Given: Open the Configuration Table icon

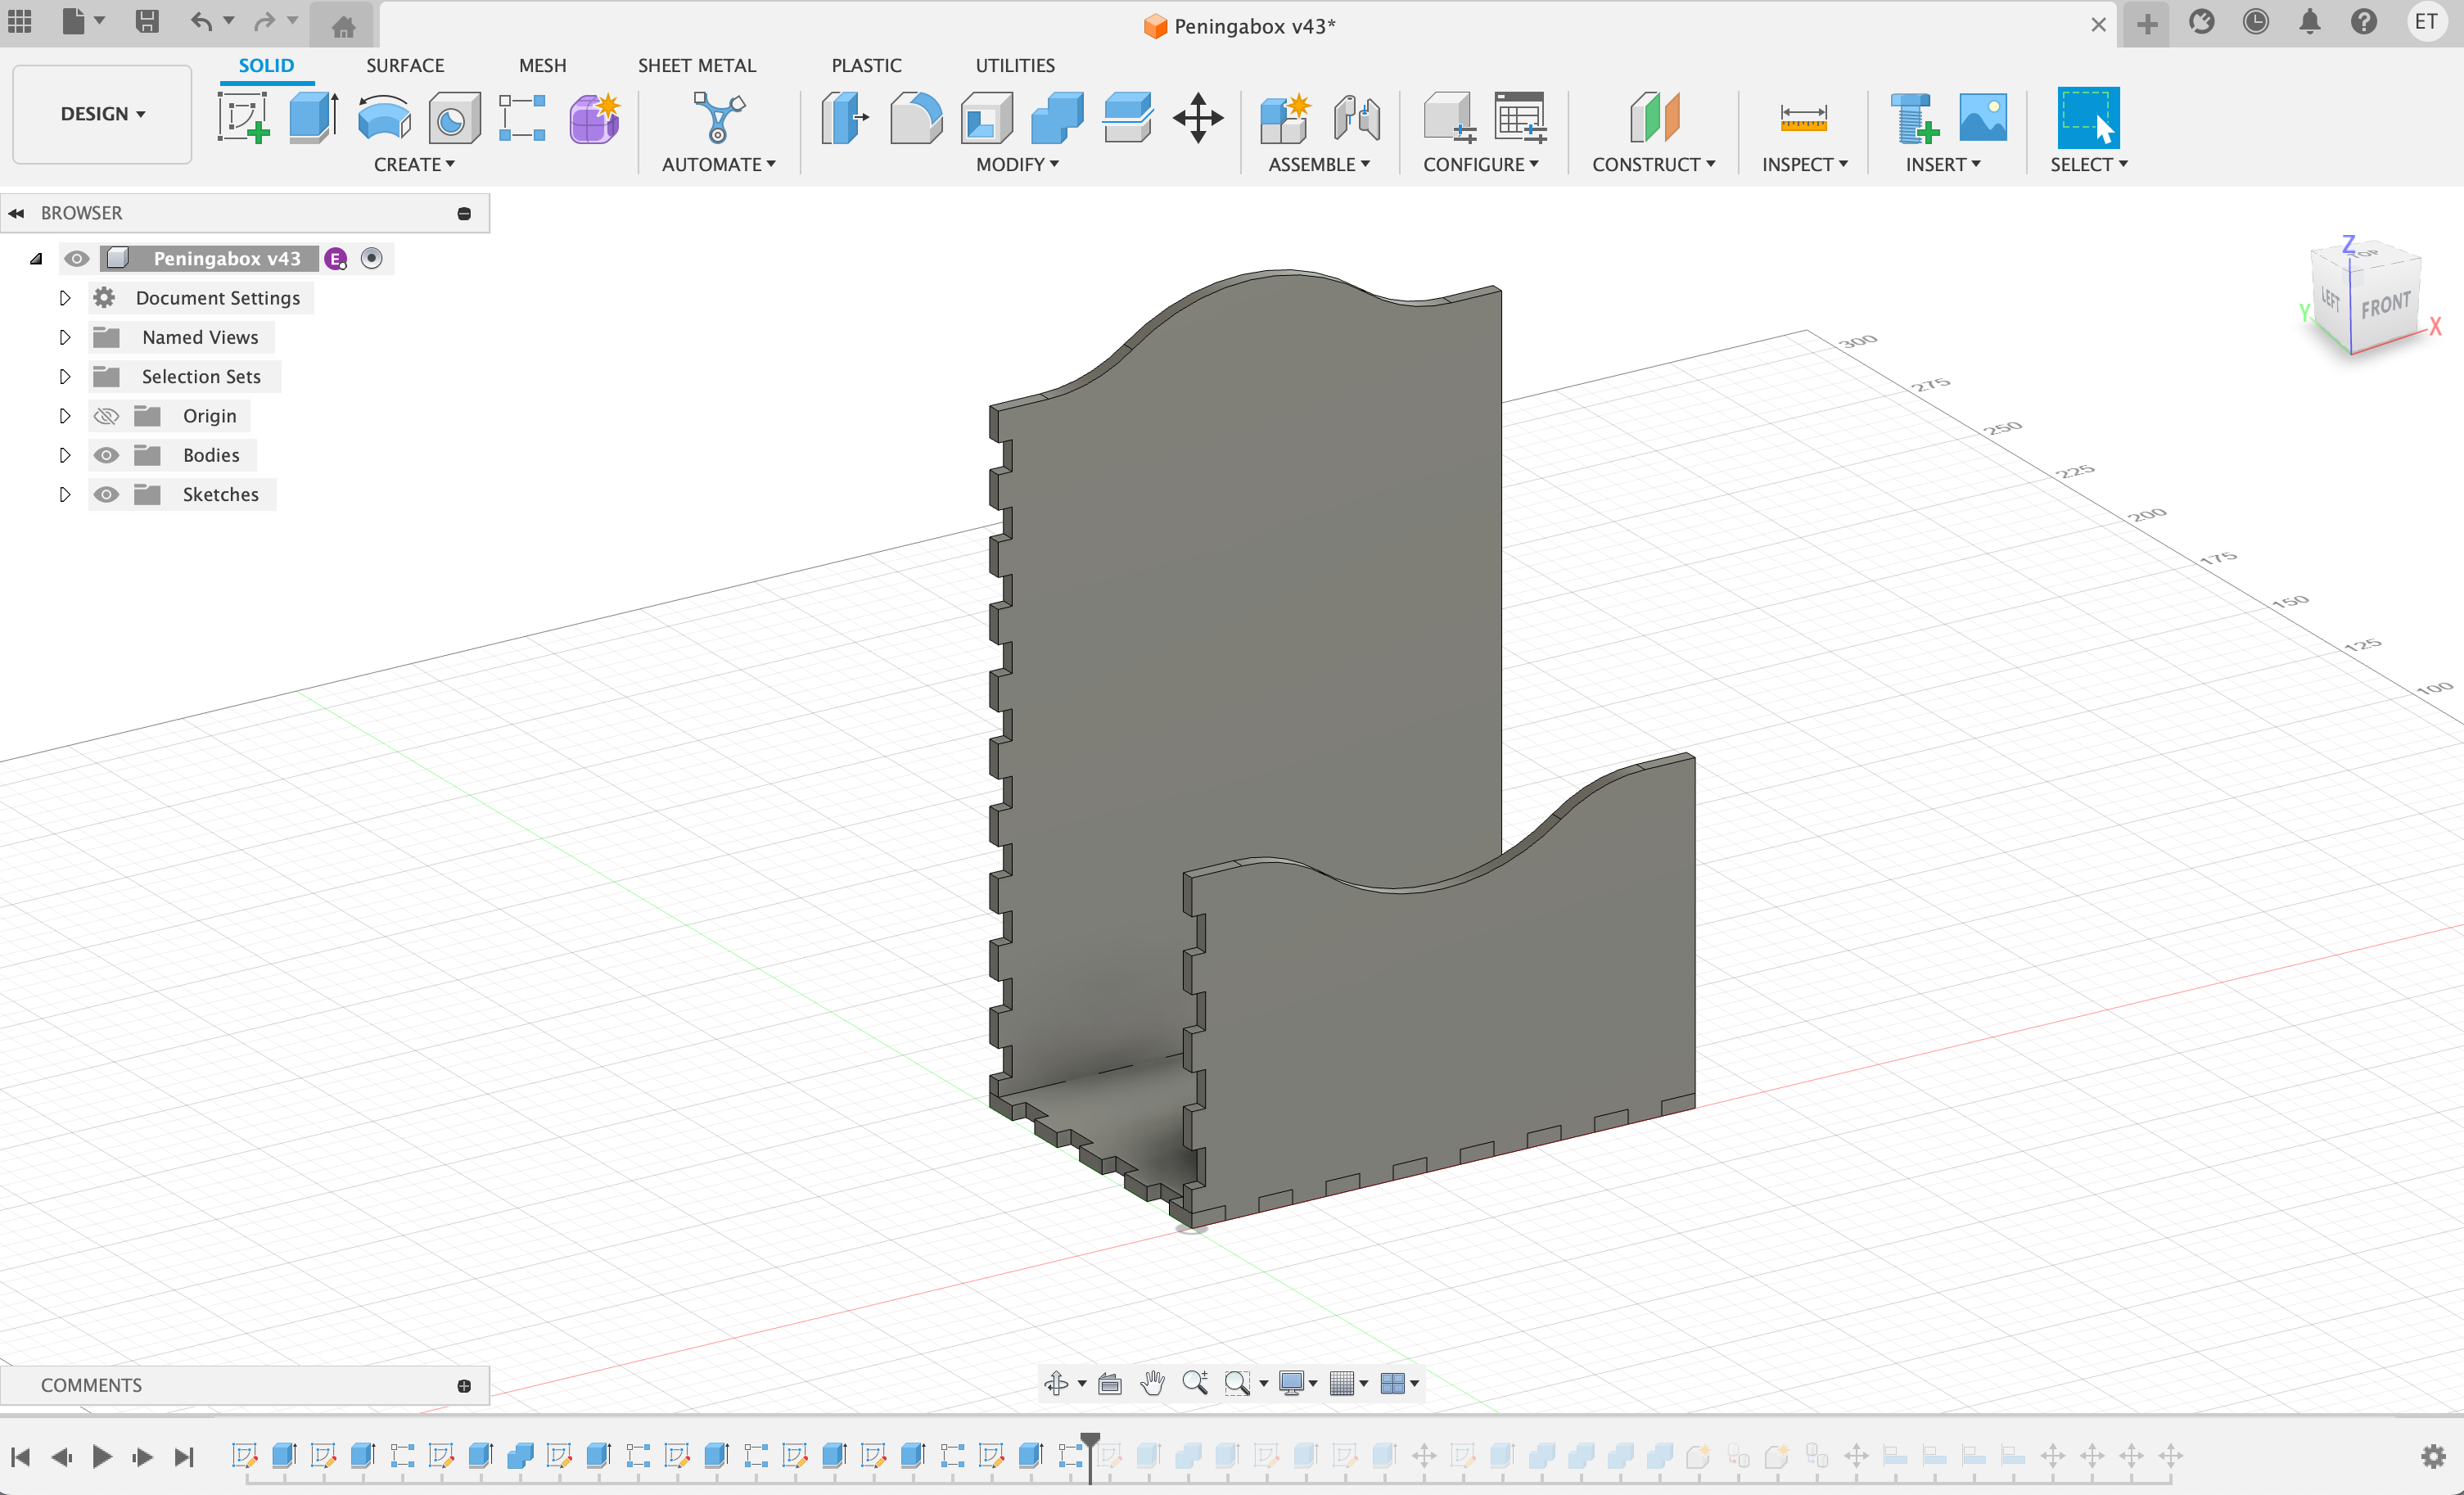Looking at the screenshot, I should (1520, 118).
